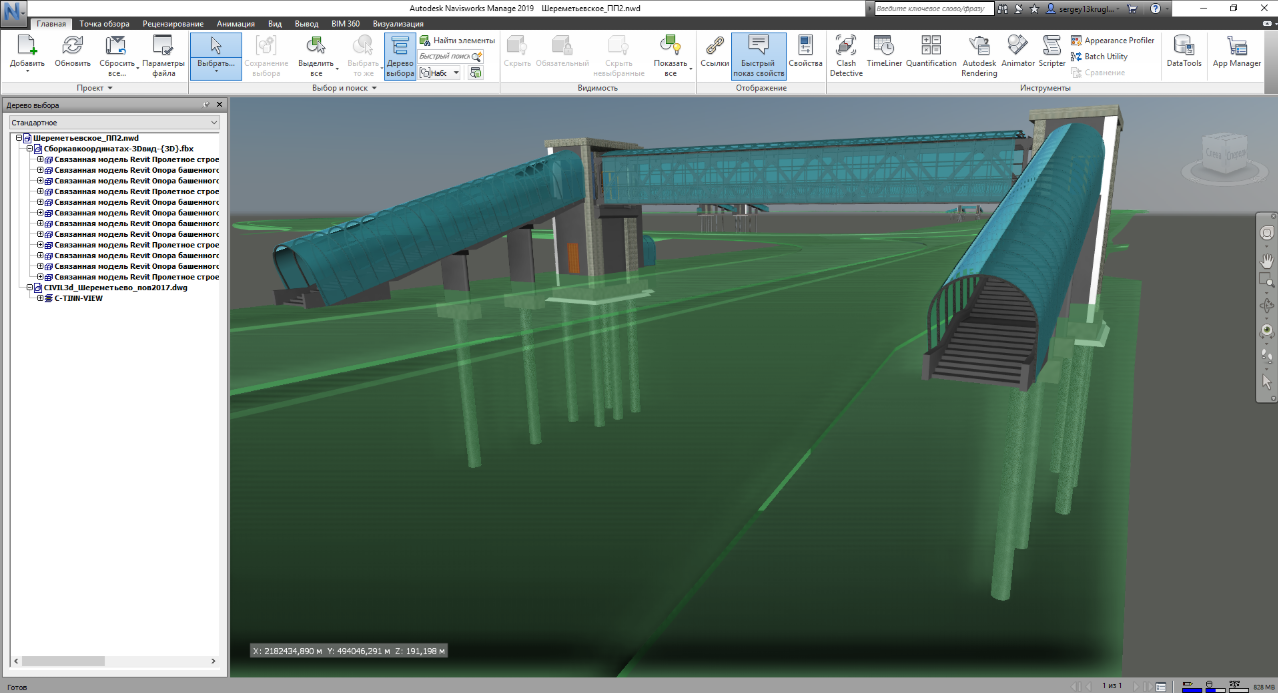This screenshot has width=1278, height=693.
Task: Click the ViewCube in the 3D viewport
Action: (x=1221, y=157)
